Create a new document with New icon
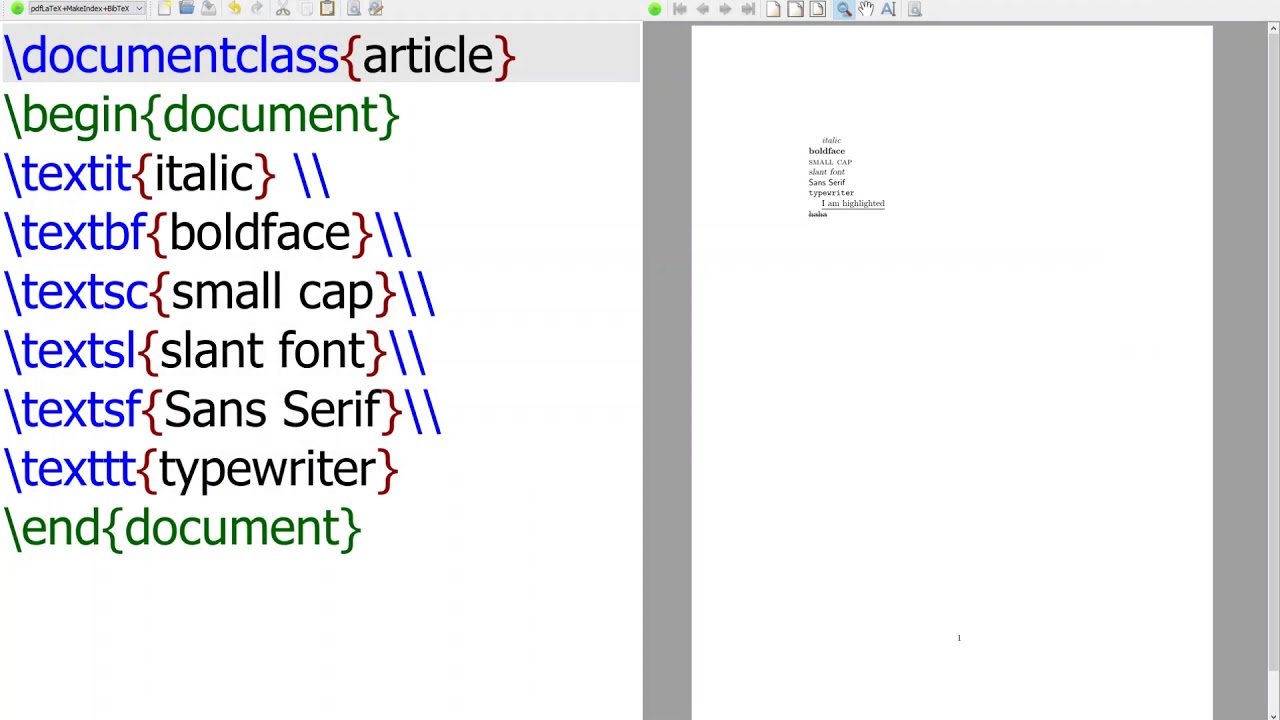 [x=165, y=8]
